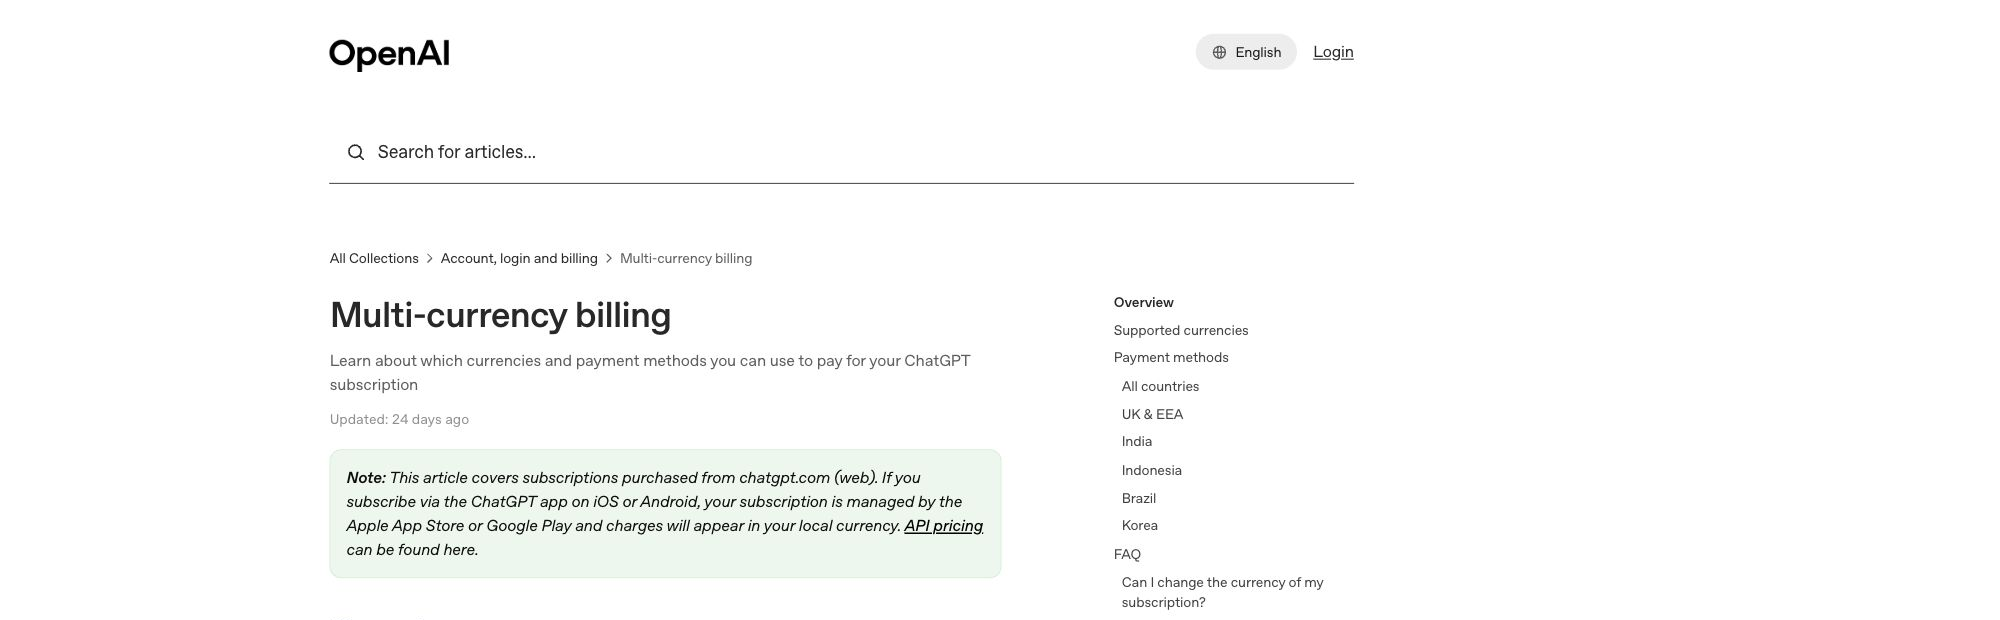Select Payment methods in the sidebar

click(x=1171, y=357)
